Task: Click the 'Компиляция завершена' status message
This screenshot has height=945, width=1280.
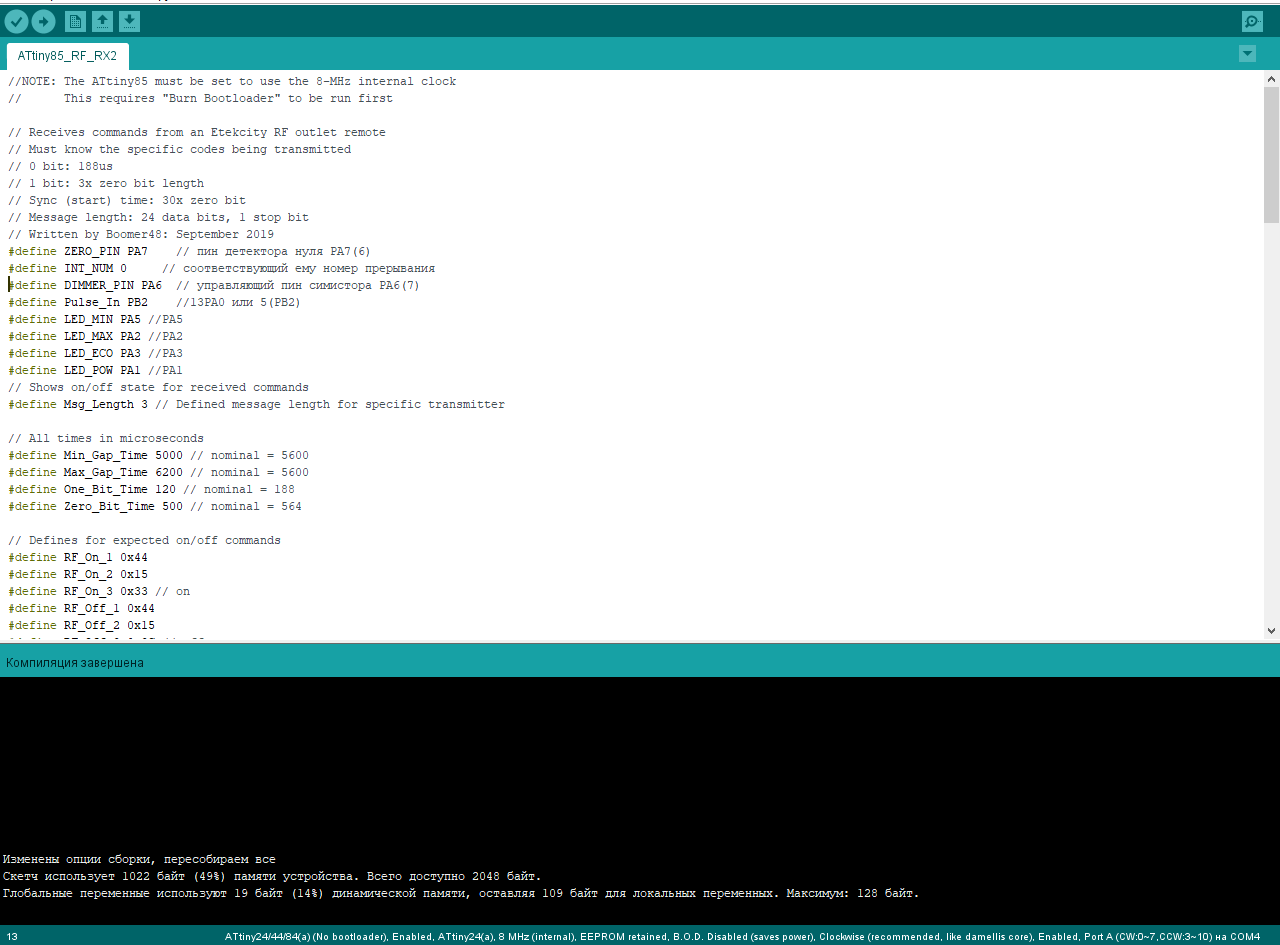Action: [x=75, y=662]
